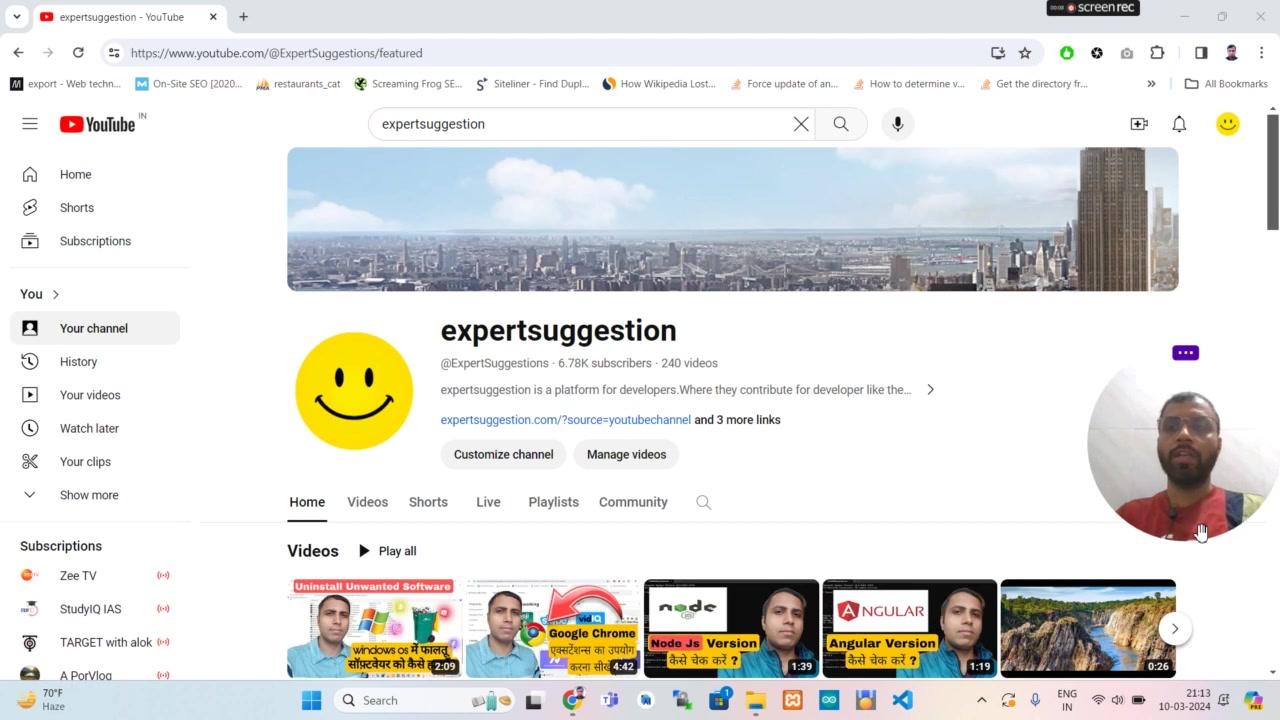Screen dimensions: 1280x720
Task: Click the Manage videos button
Action: pos(626,454)
